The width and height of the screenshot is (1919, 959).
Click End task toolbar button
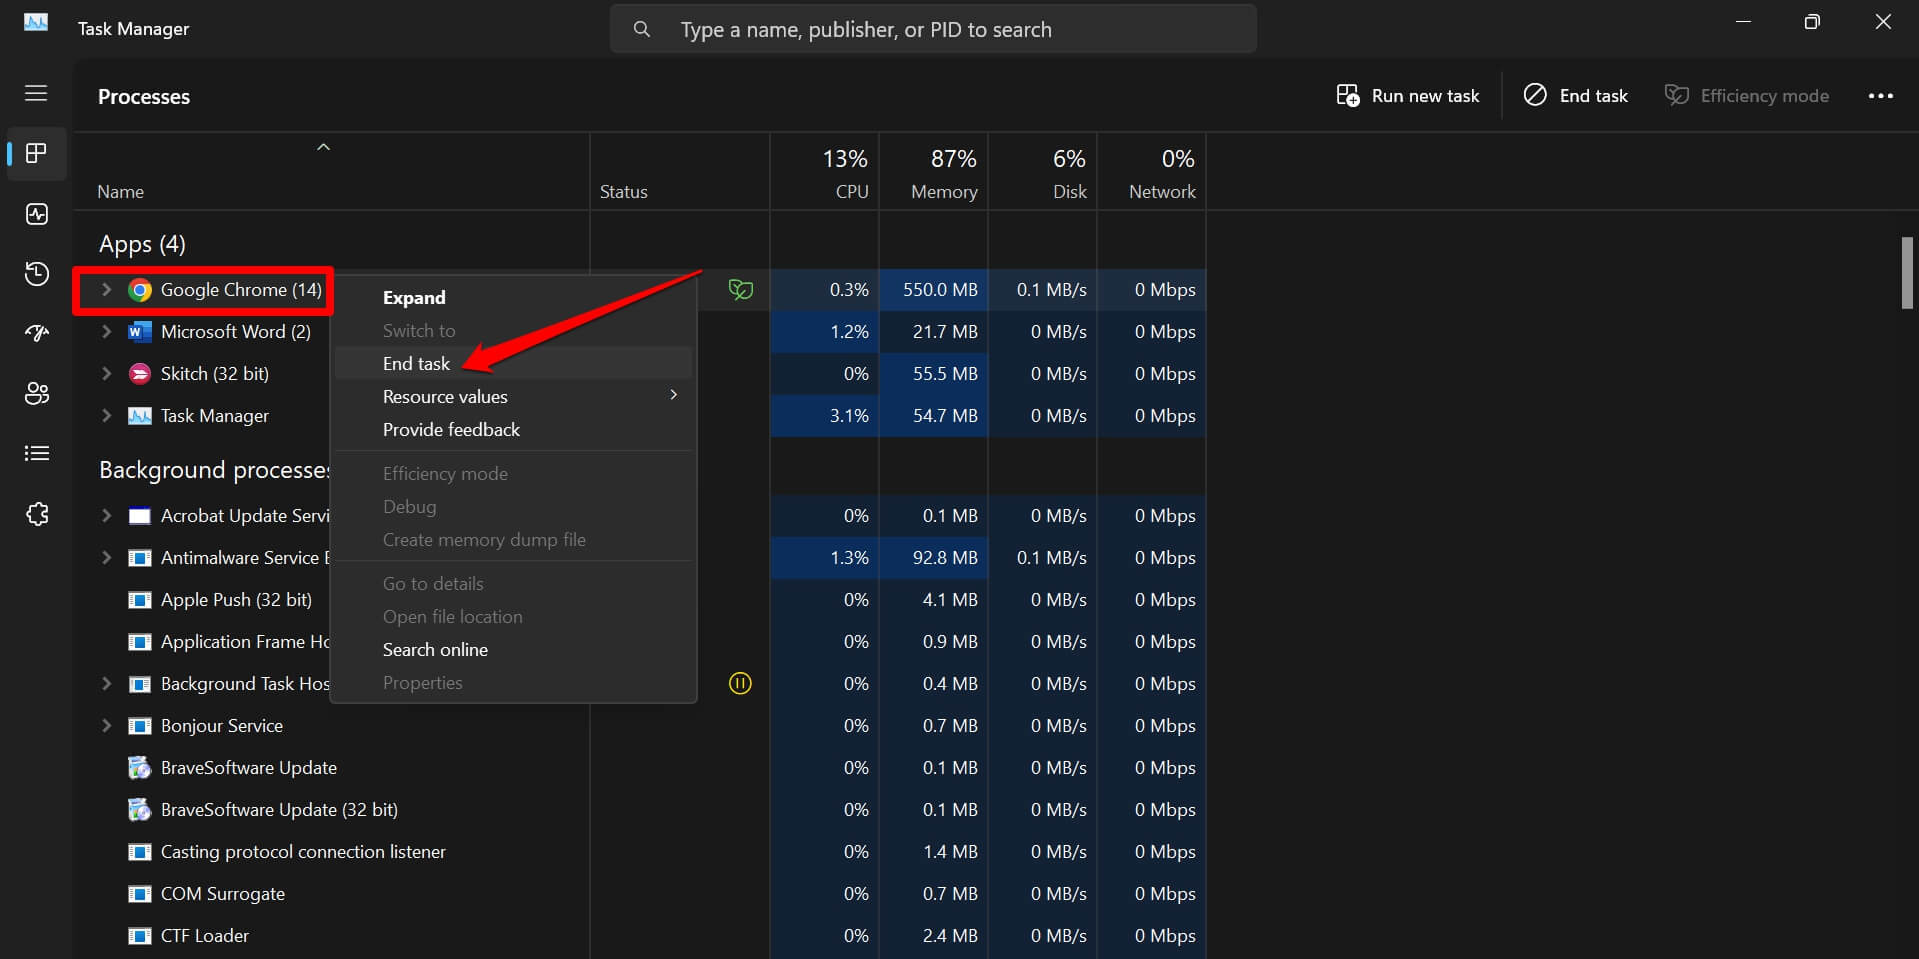coord(1576,96)
